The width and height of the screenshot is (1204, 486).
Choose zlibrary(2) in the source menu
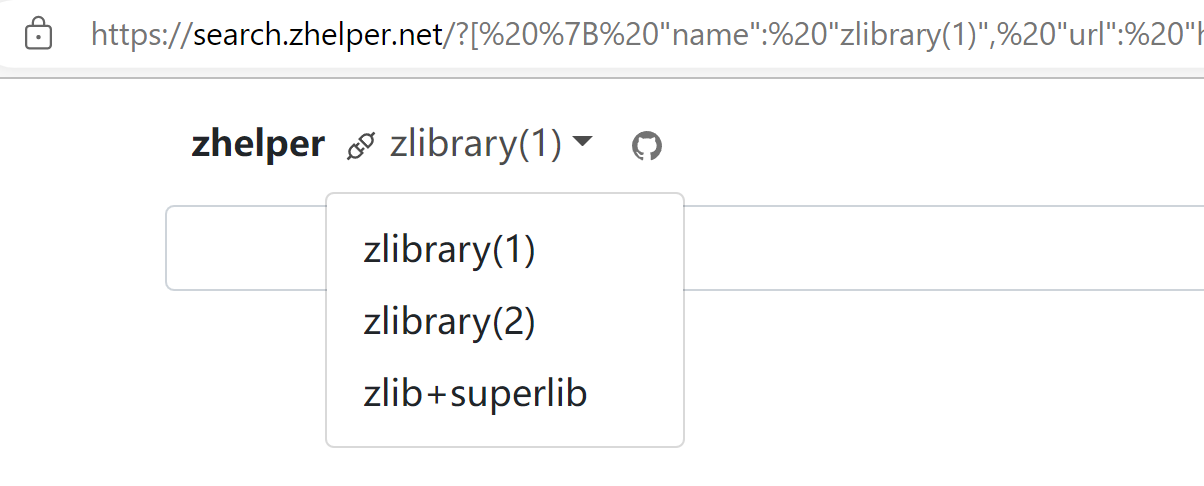tap(450, 322)
